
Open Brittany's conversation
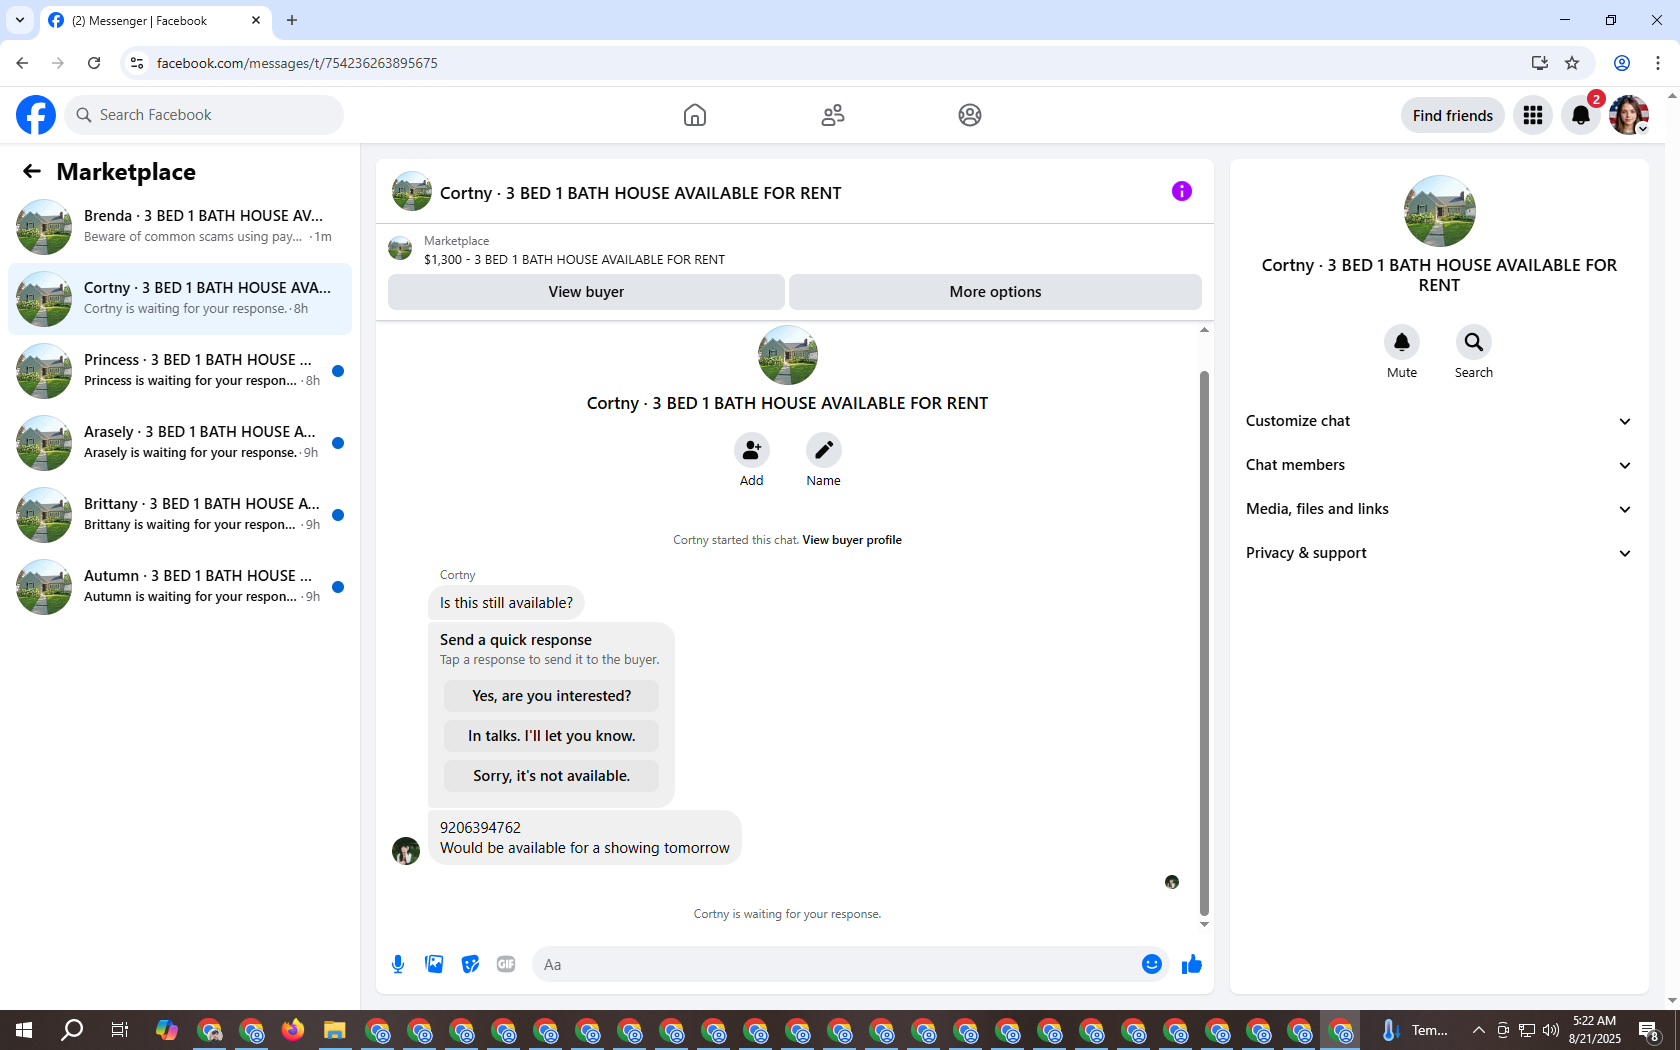[180, 515]
